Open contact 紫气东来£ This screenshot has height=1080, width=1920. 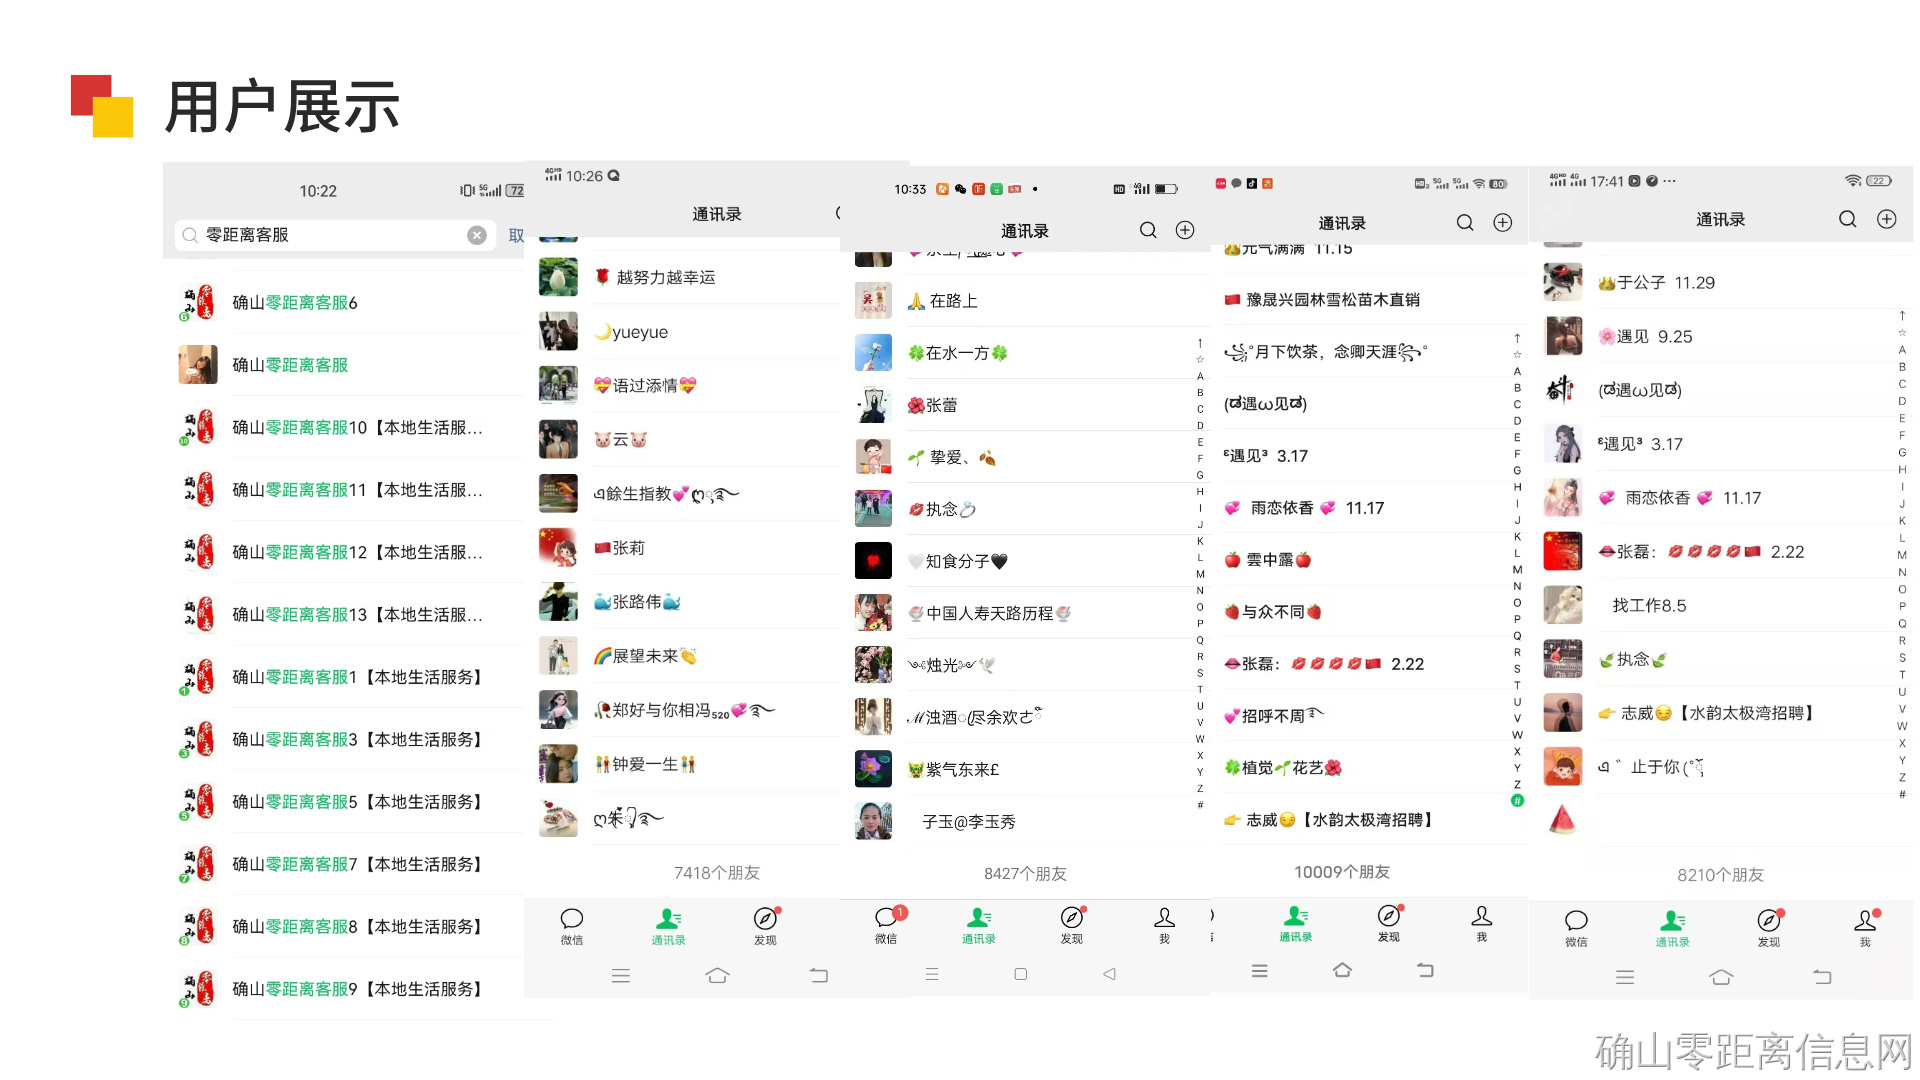[x=1025, y=769]
